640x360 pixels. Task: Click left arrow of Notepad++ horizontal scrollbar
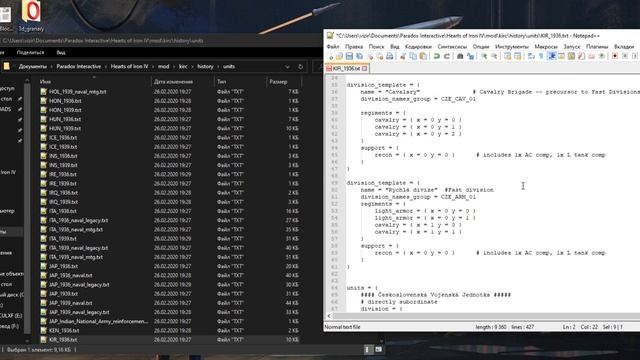[329, 316]
